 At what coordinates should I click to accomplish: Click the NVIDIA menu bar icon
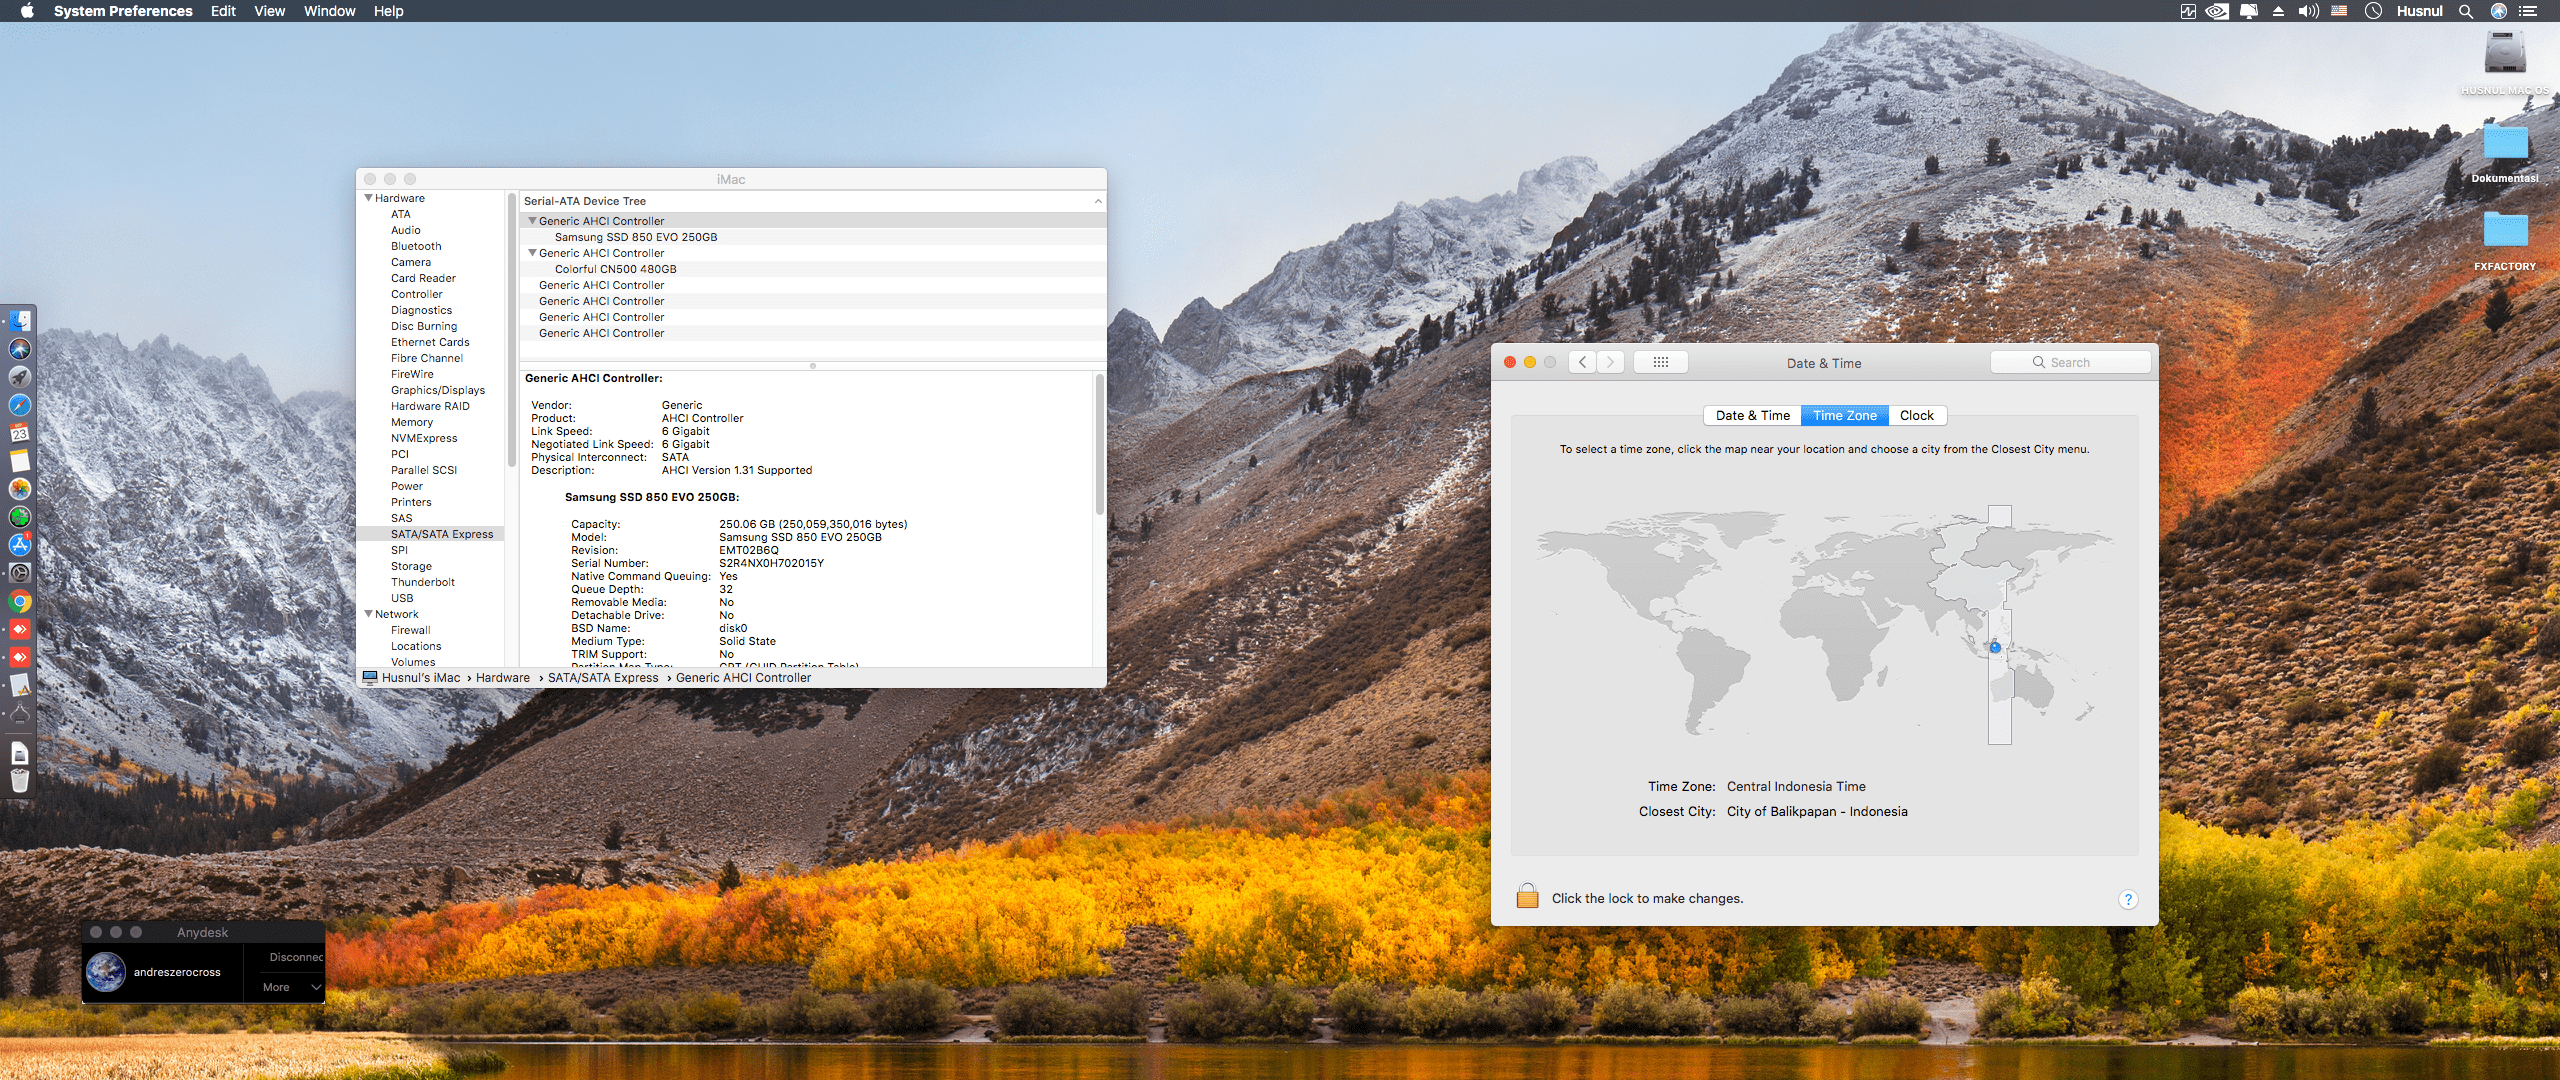coord(2217,11)
